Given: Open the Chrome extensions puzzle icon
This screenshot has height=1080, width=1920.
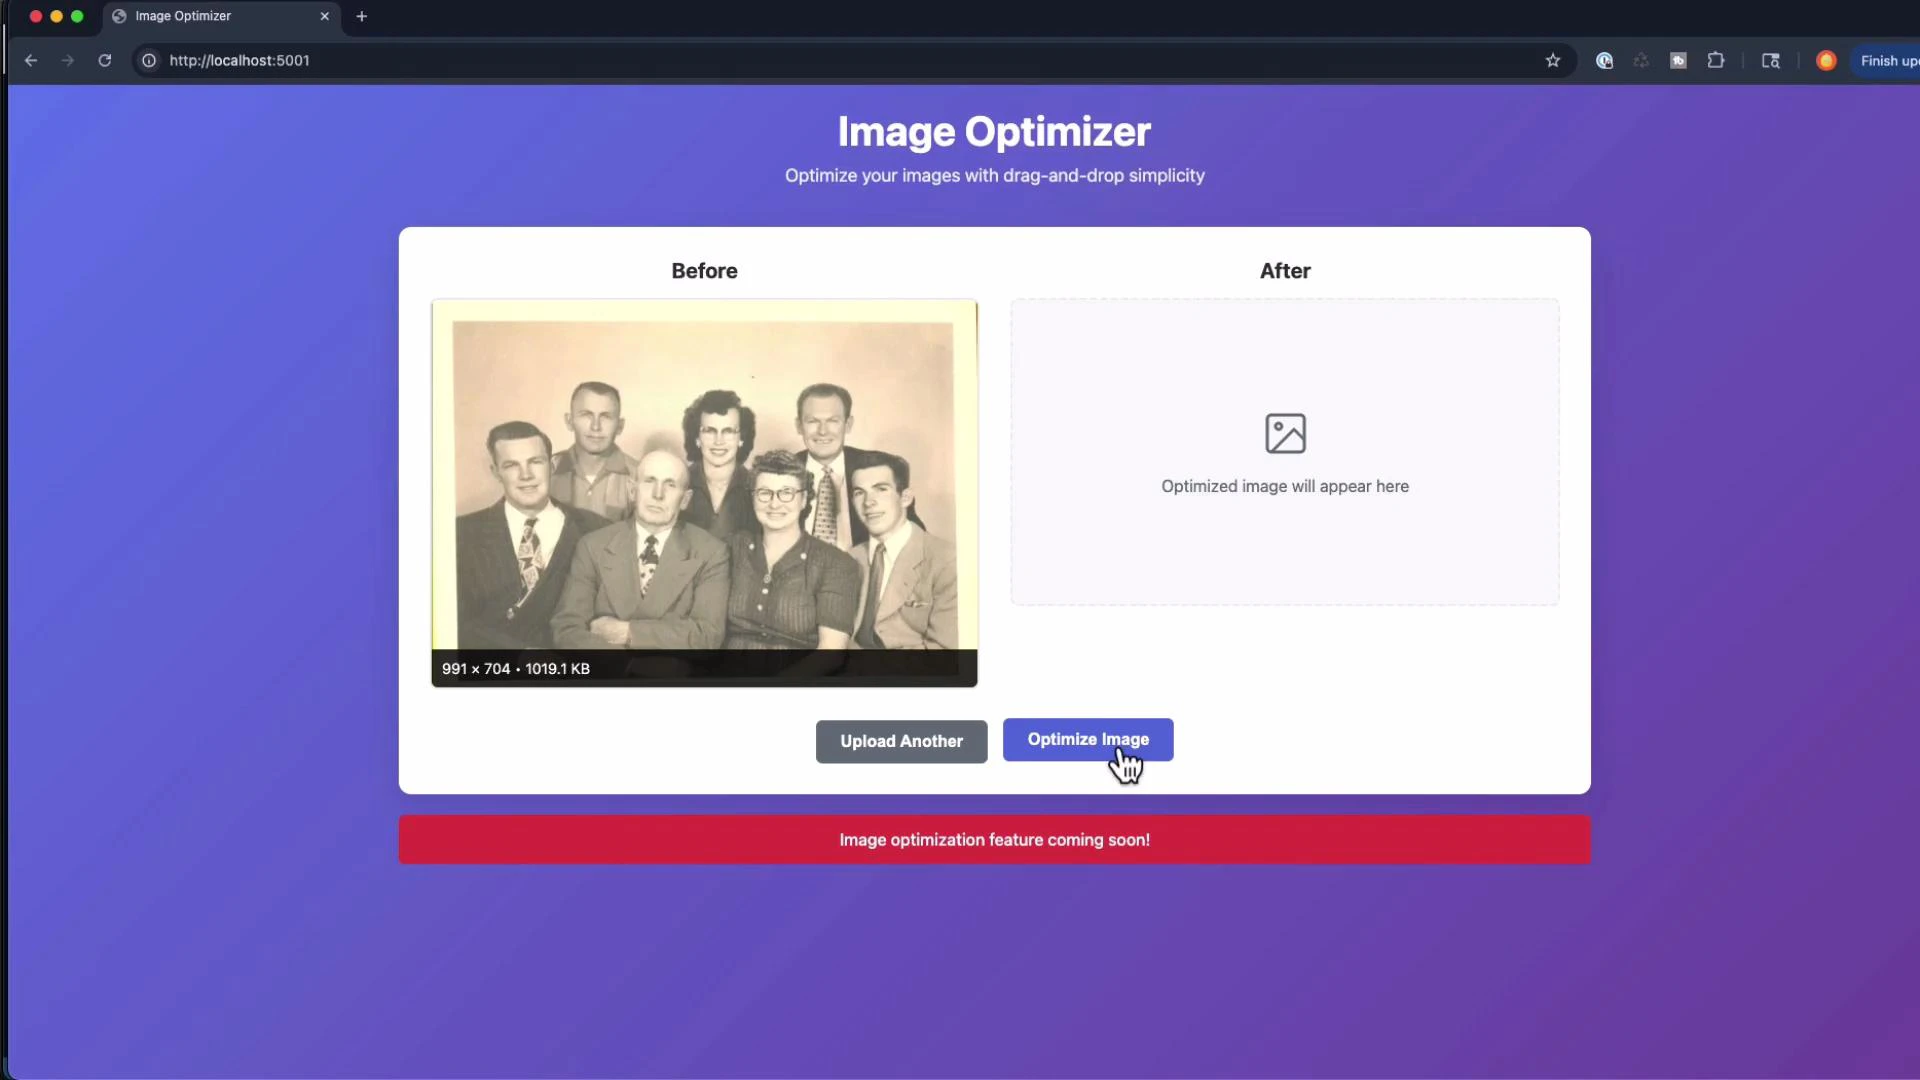Looking at the screenshot, I should tap(1718, 60).
